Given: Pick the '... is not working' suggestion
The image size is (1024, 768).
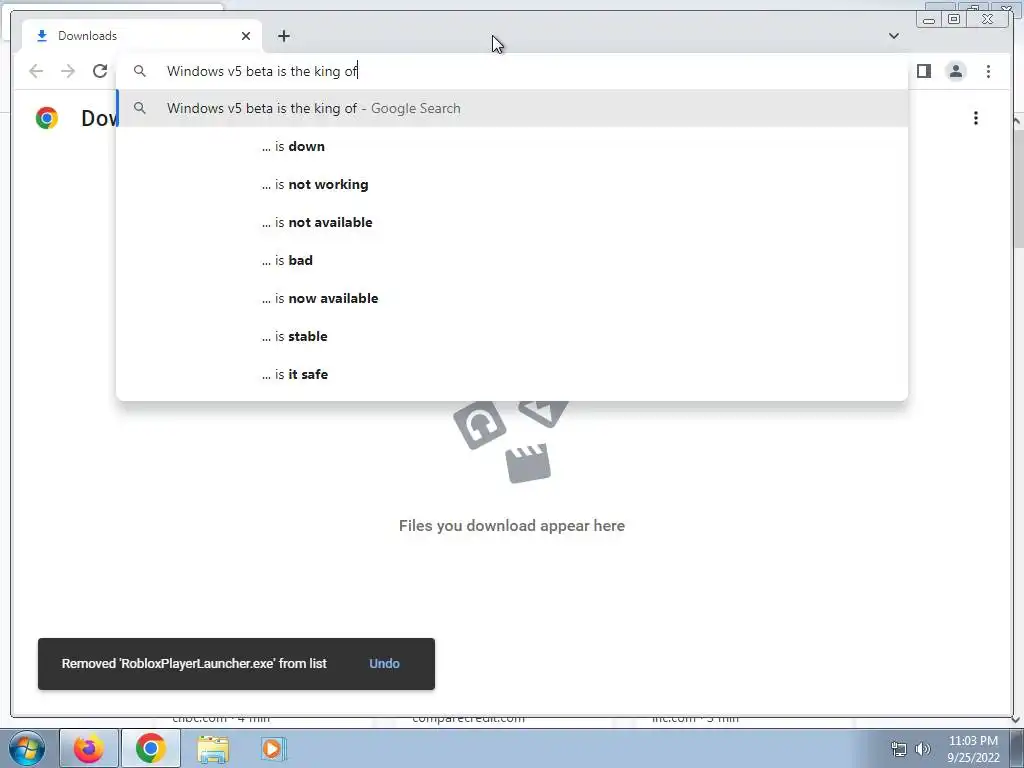Looking at the screenshot, I should point(512,184).
